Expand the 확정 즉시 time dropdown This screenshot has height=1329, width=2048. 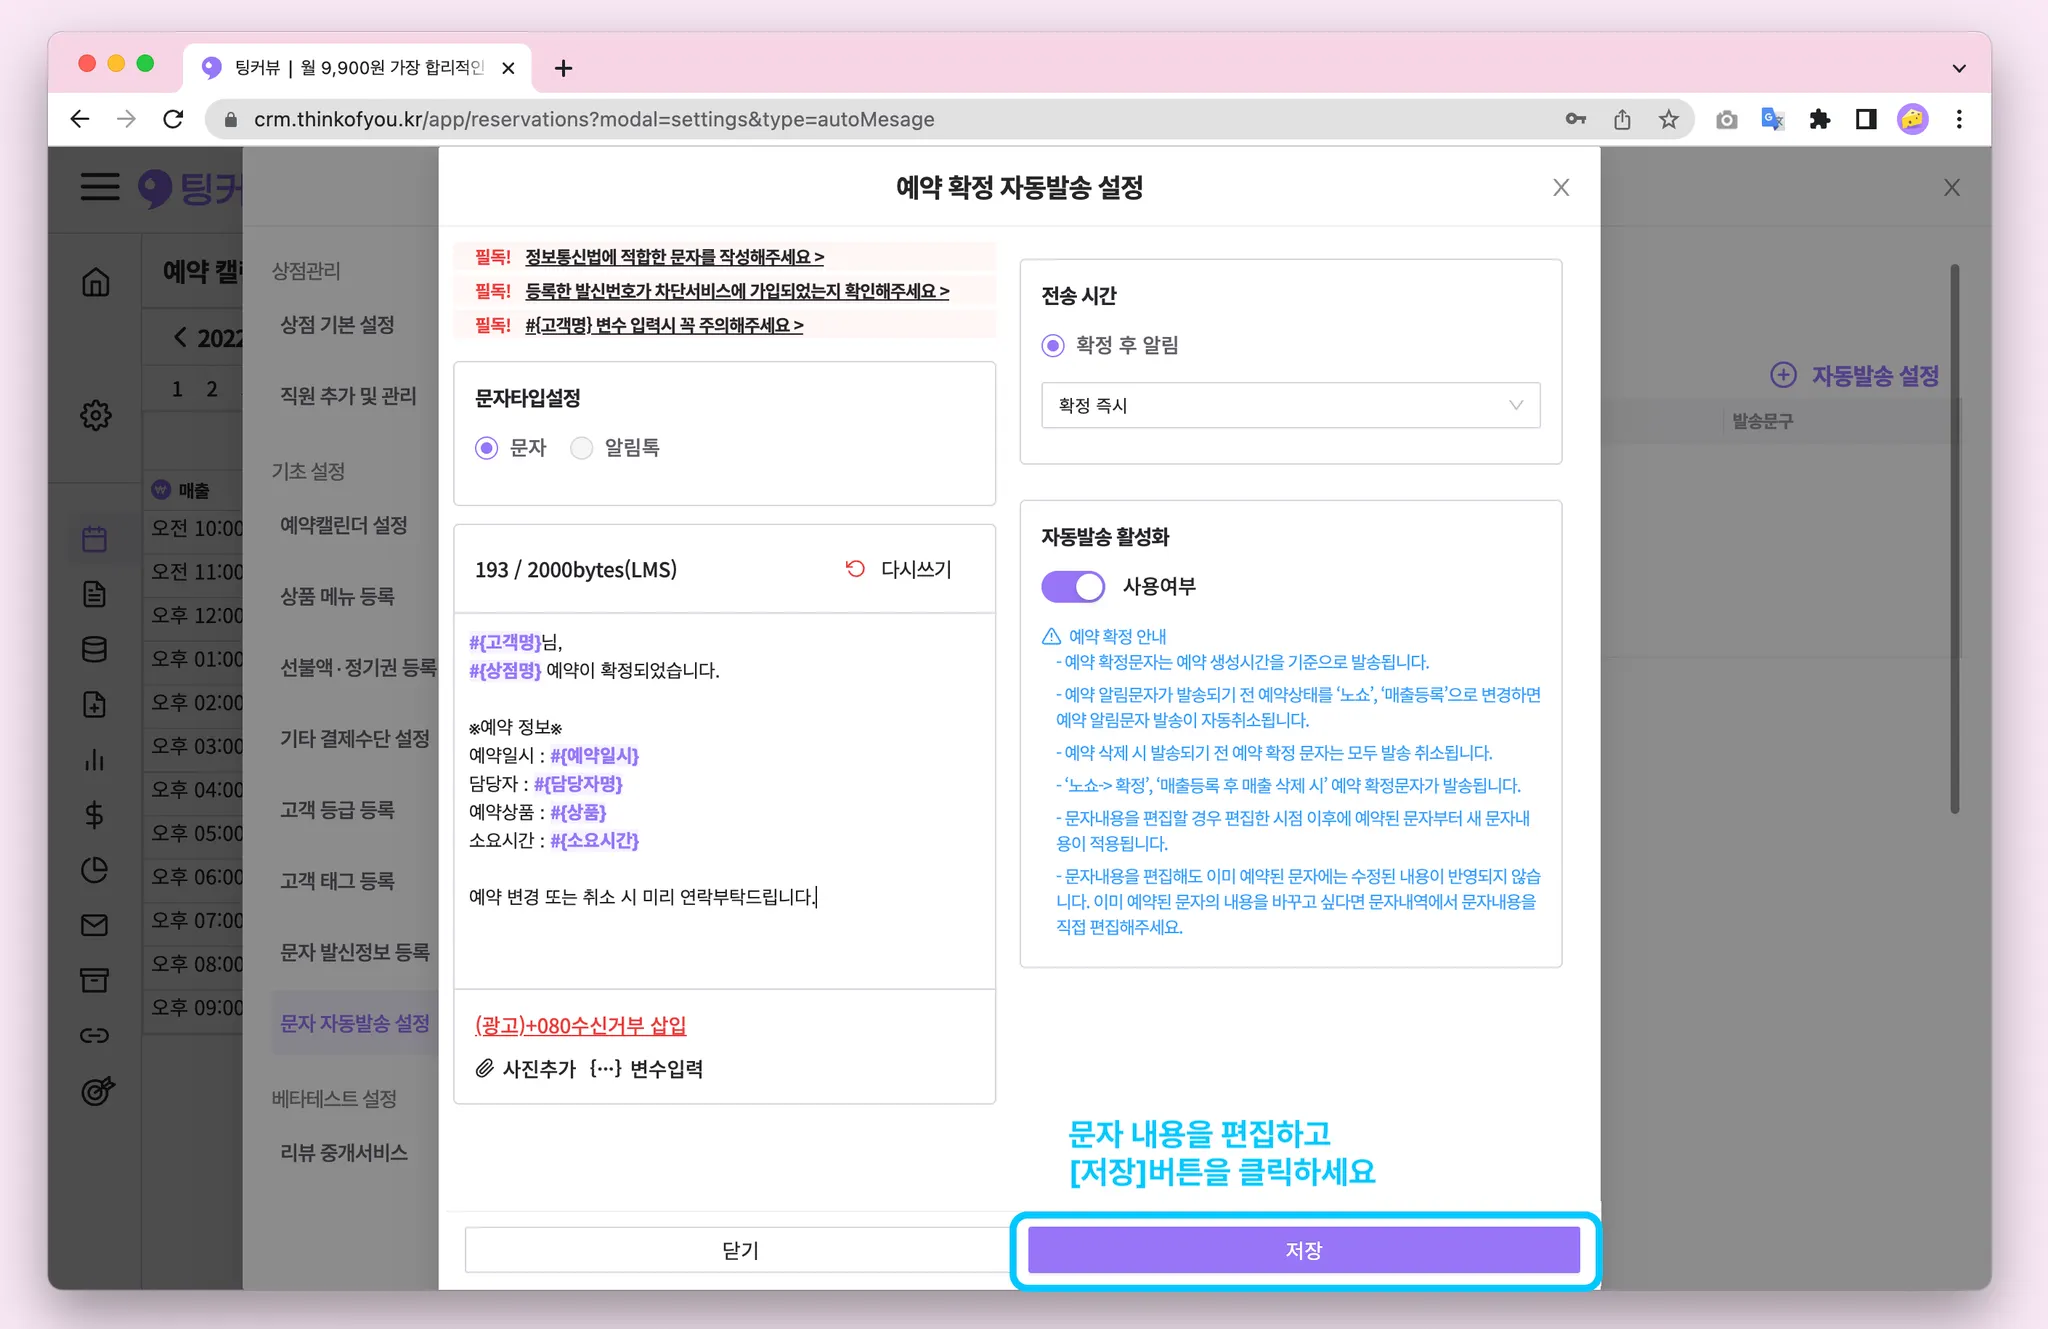point(1290,405)
